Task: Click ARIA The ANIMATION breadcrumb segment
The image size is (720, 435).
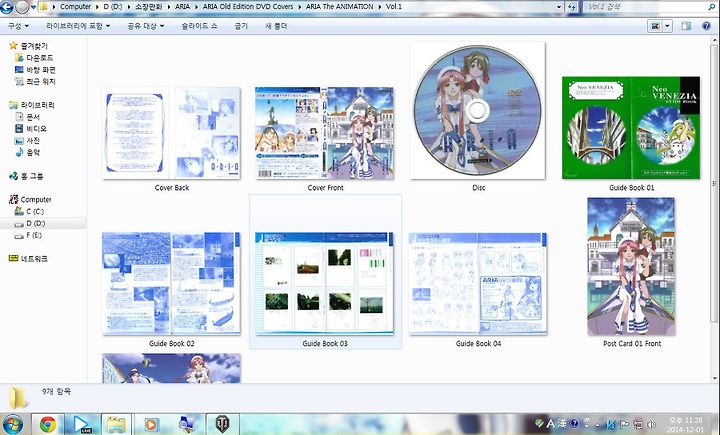Action: click(x=339, y=7)
